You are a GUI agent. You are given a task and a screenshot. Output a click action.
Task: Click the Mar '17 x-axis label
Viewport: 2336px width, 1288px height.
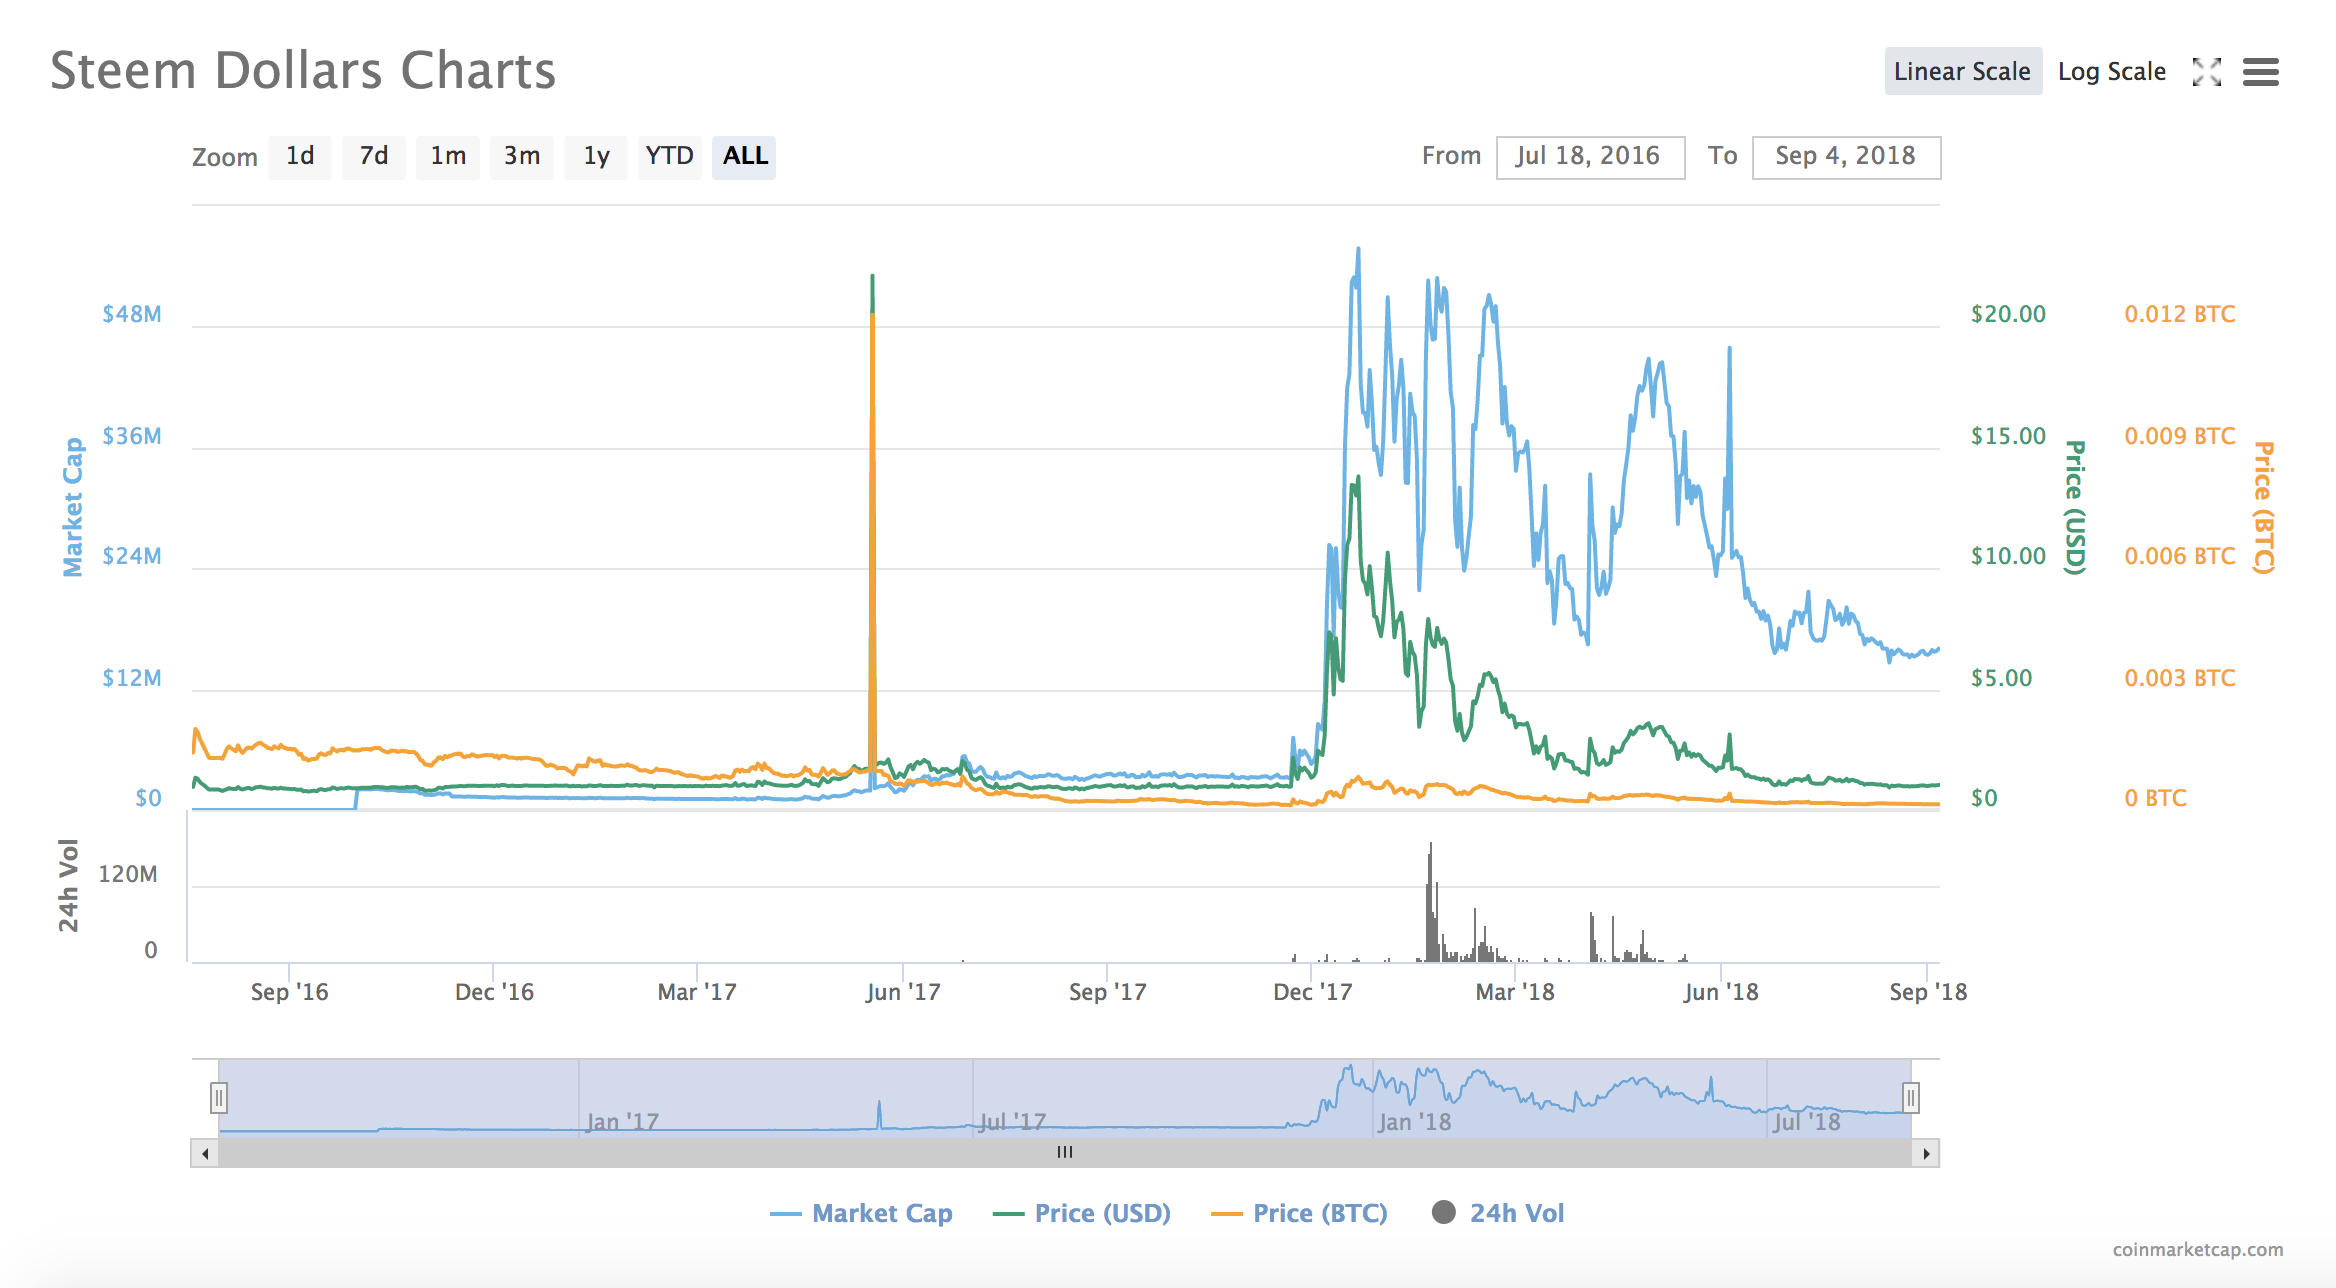click(697, 992)
